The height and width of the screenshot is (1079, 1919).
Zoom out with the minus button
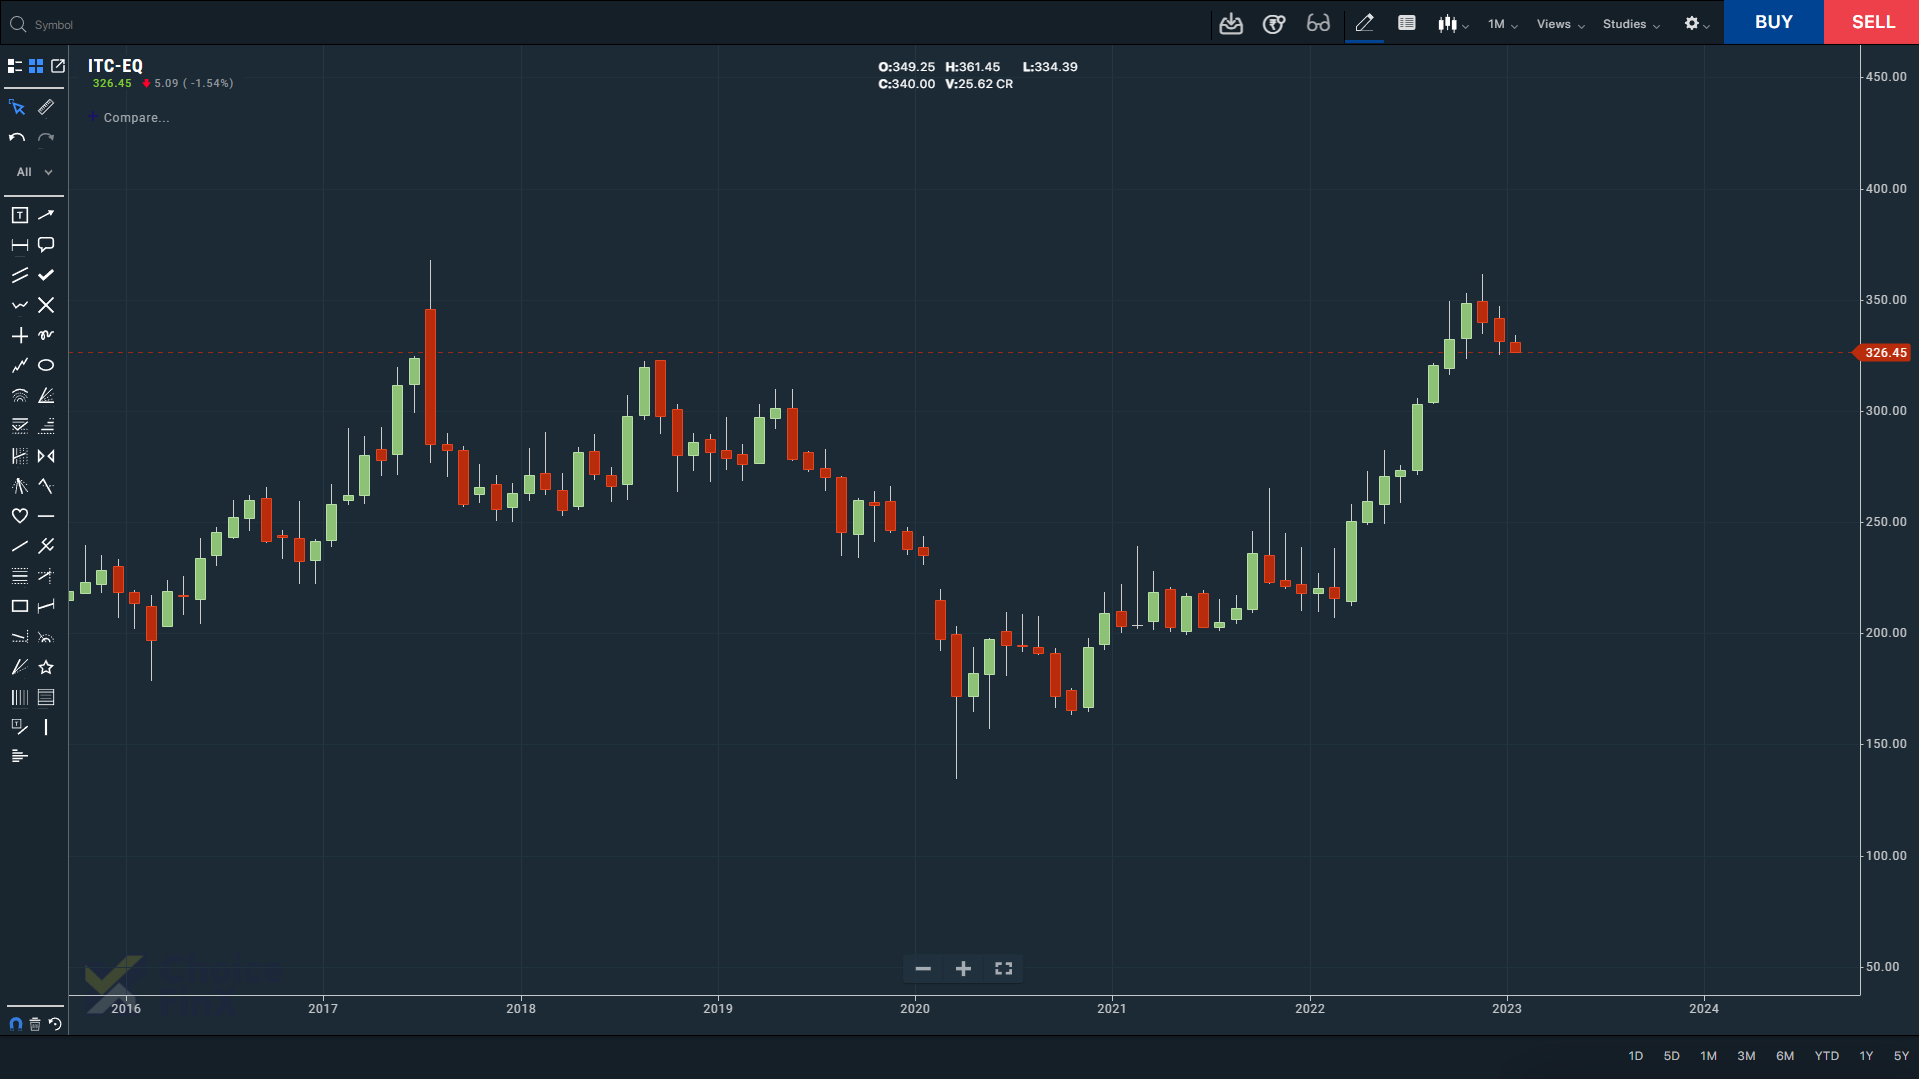(923, 968)
